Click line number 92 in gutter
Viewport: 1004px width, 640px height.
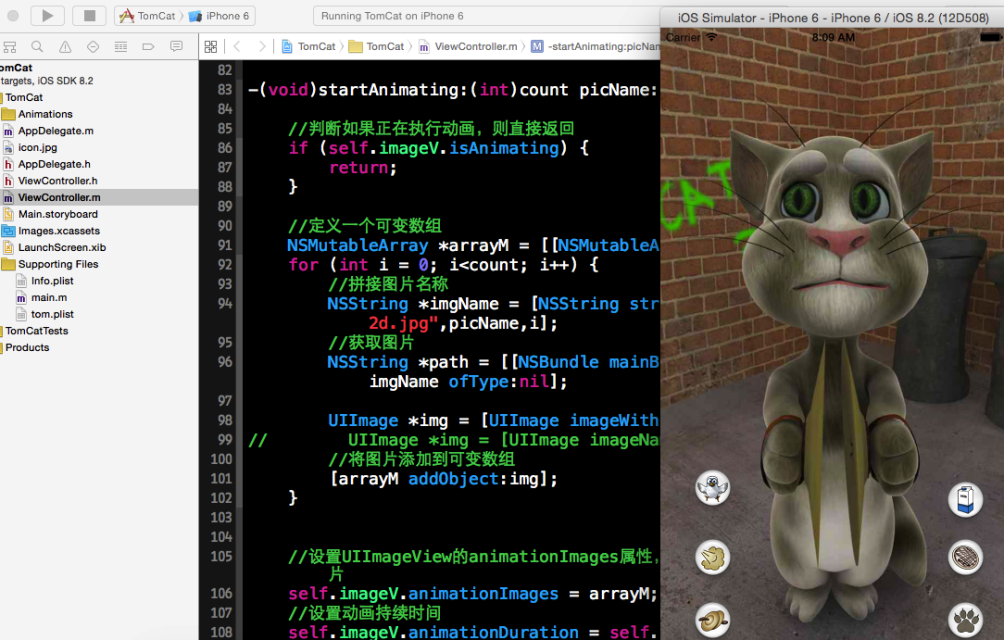(x=224, y=264)
